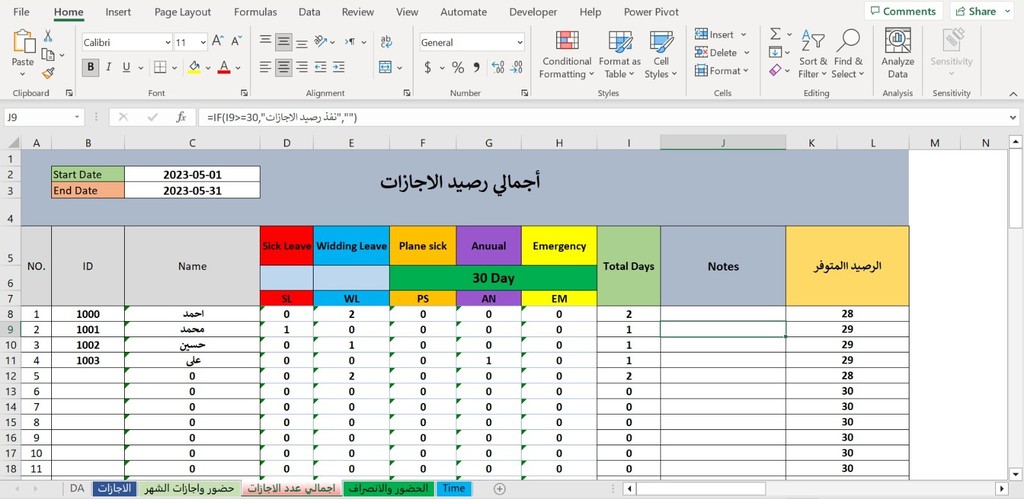
Task: Click the Orientation text angle icon
Action: [320, 41]
